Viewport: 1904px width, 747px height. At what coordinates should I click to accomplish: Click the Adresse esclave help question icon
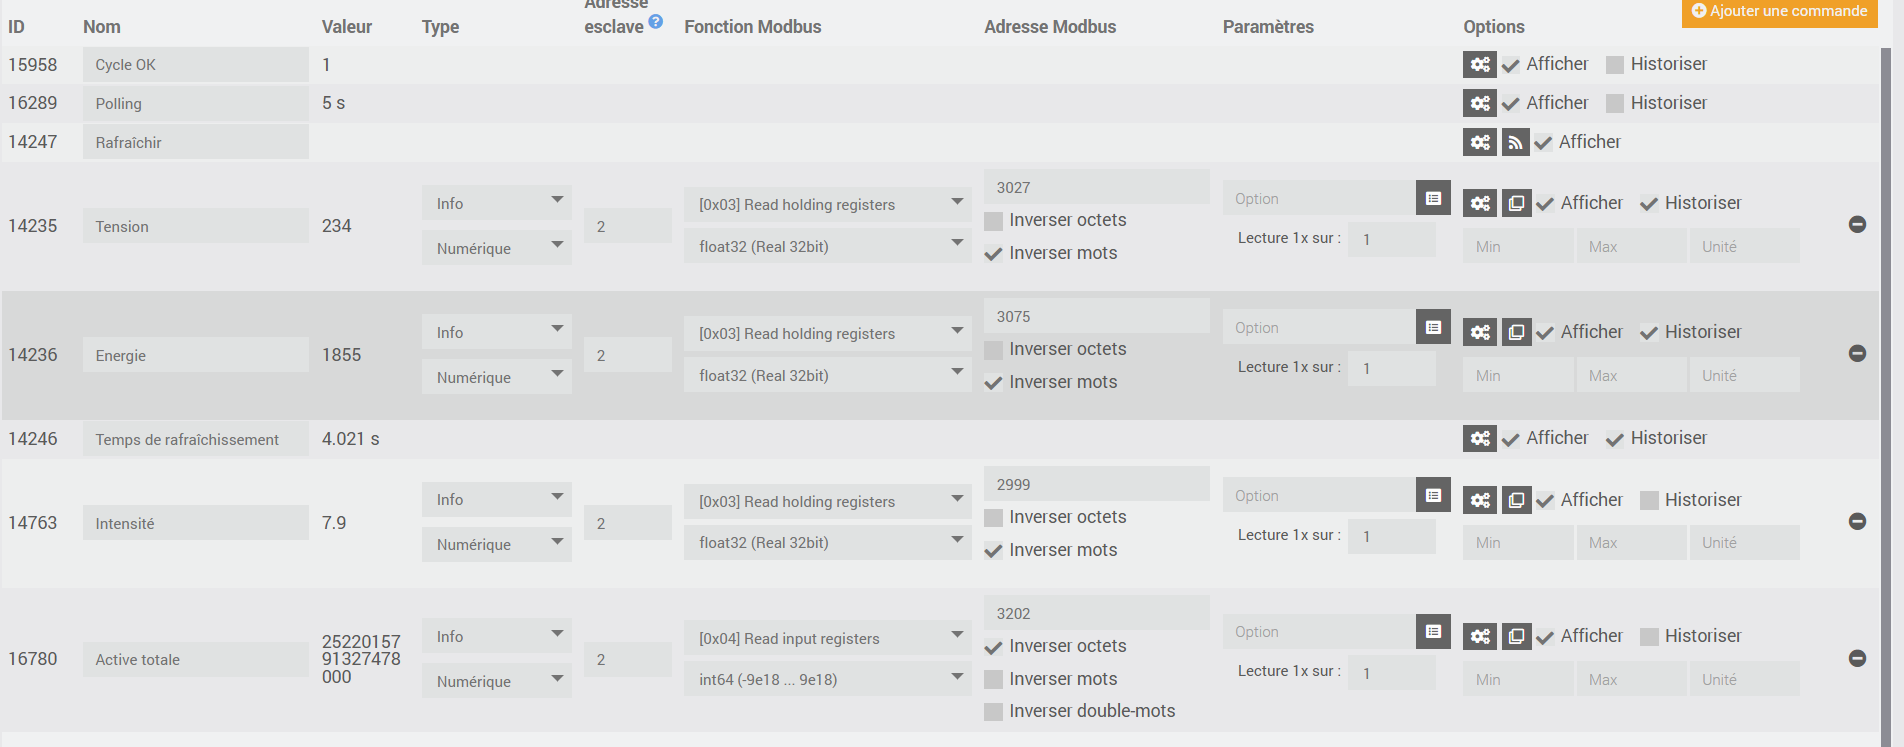tap(656, 21)
